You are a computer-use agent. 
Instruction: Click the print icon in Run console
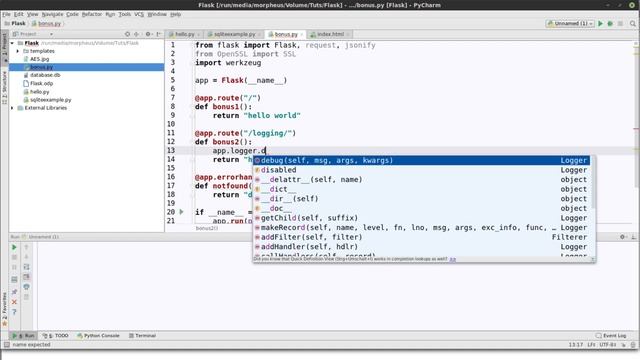[27, 287]
